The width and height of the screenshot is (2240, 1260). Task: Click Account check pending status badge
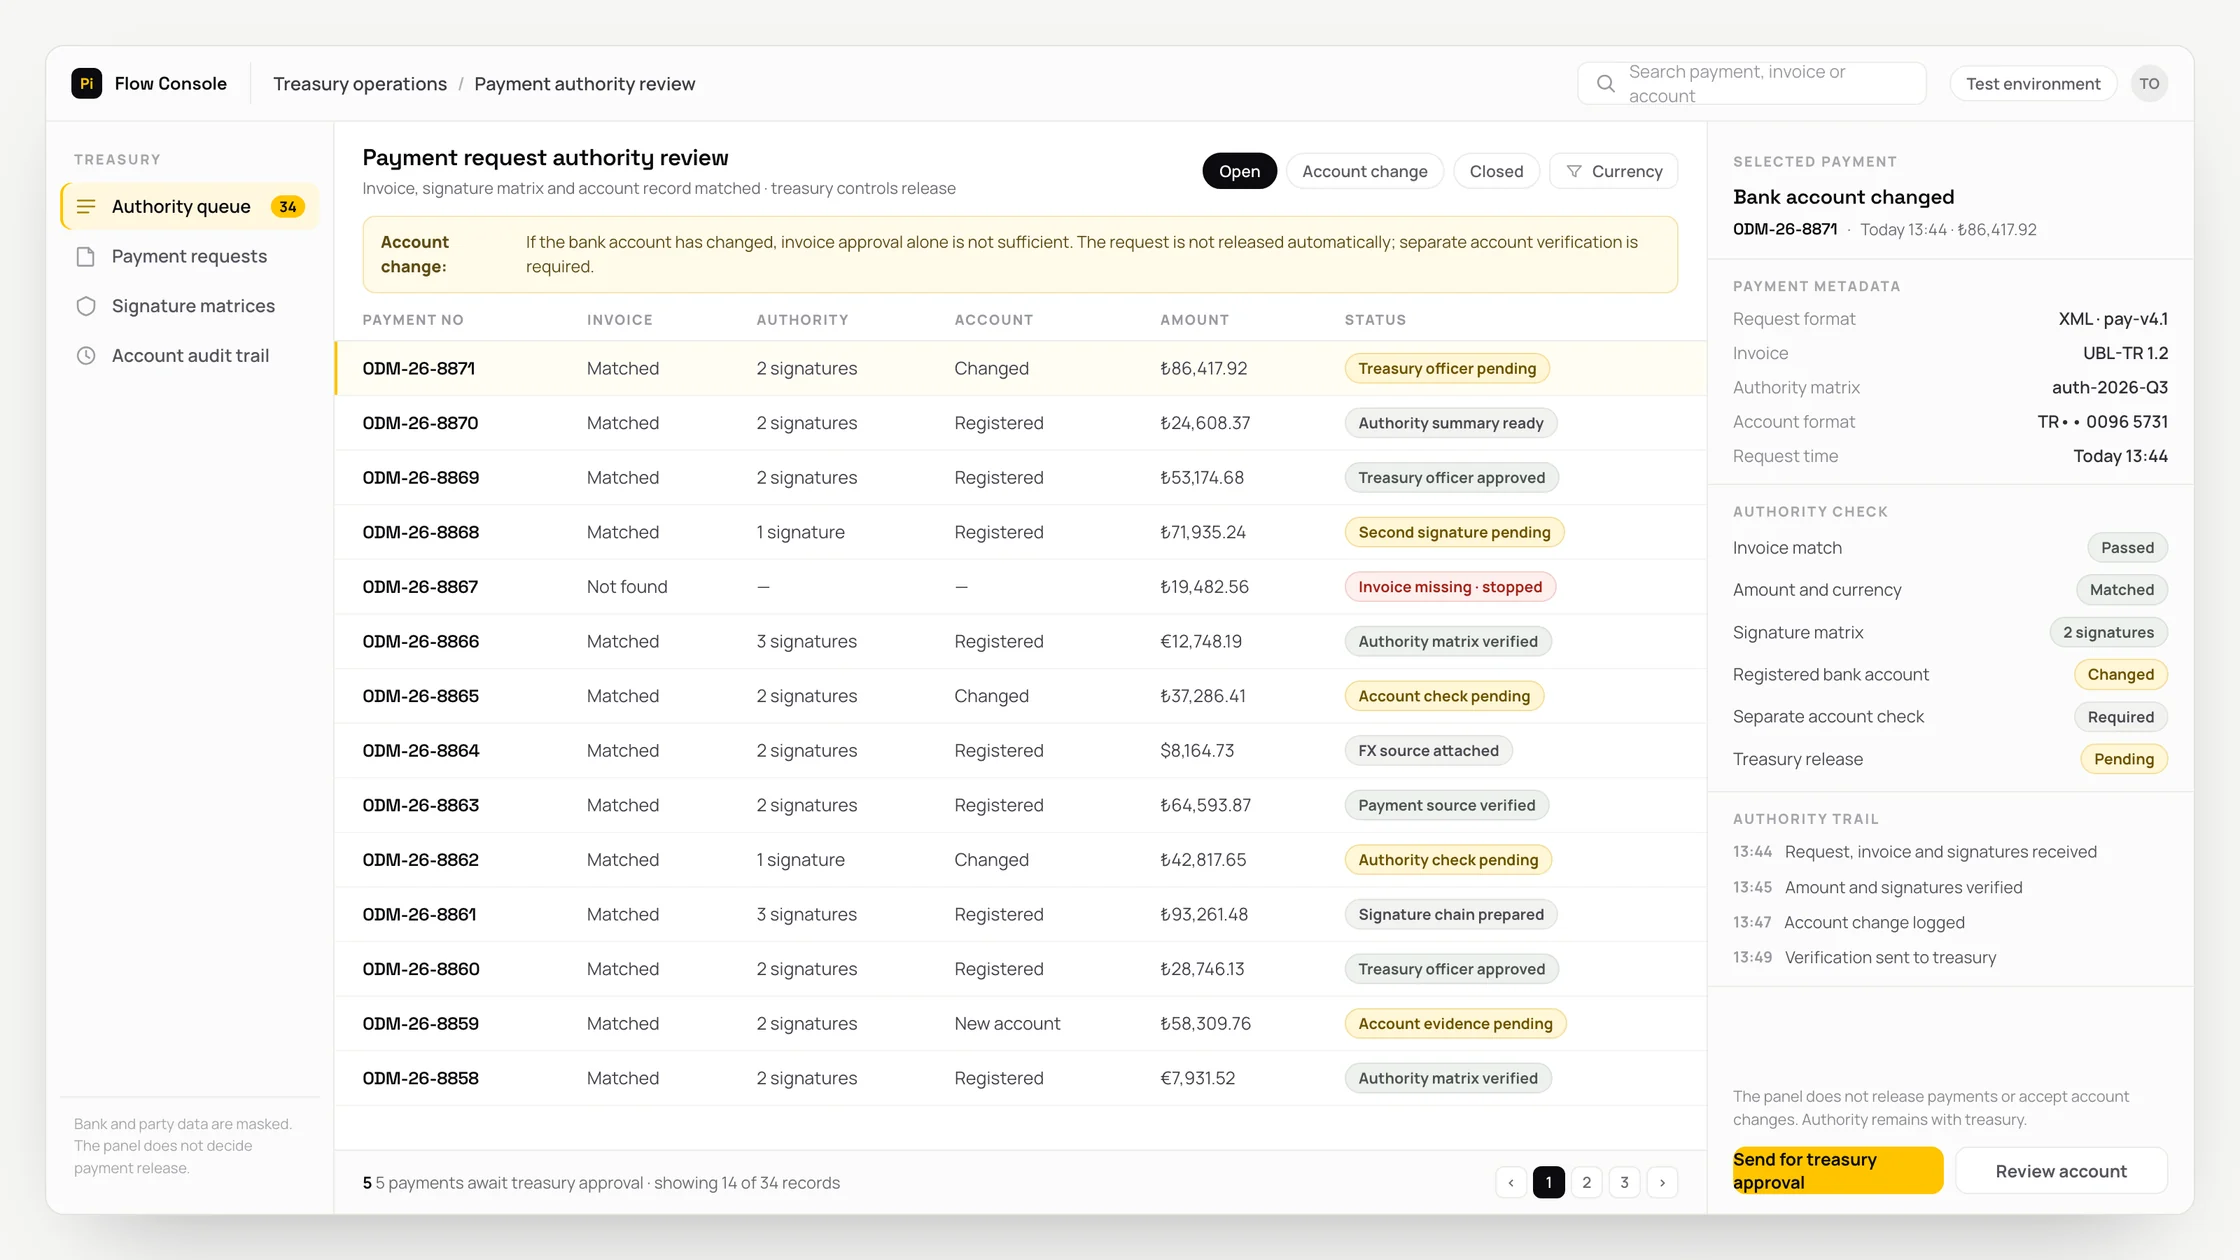[1444, 696]
